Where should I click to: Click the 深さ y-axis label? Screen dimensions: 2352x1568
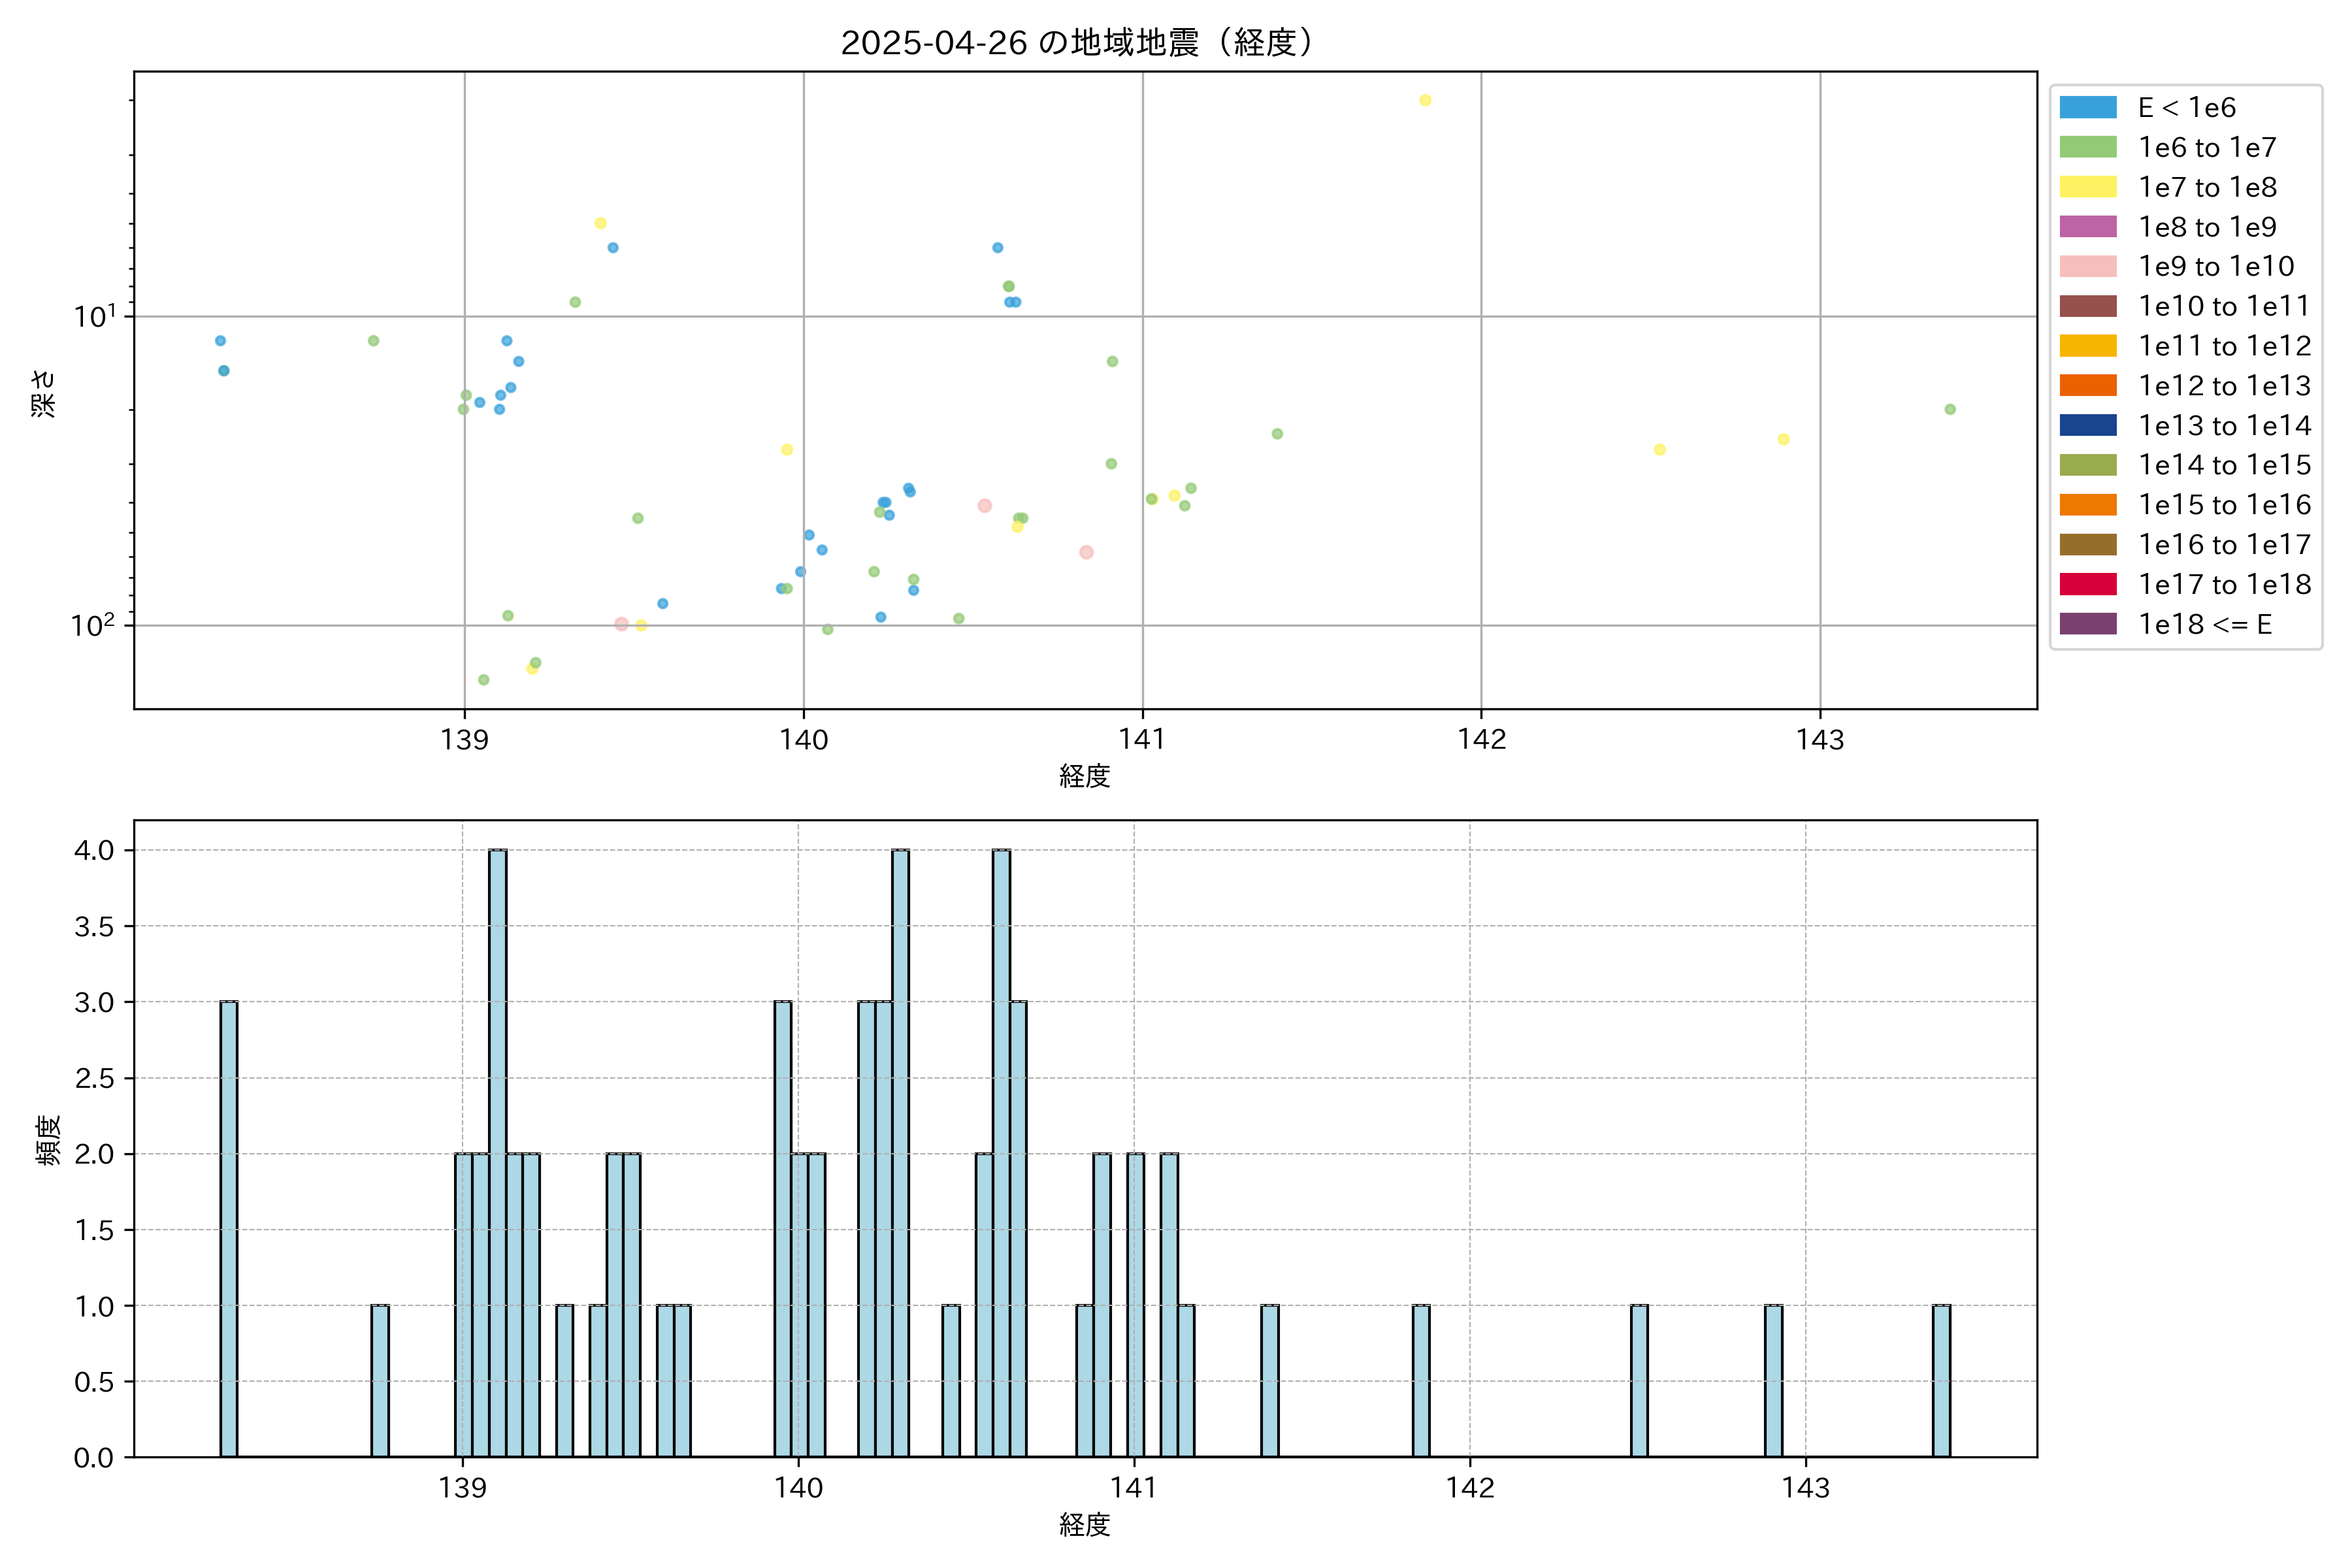pyautogui.click(x=43, y=393)
